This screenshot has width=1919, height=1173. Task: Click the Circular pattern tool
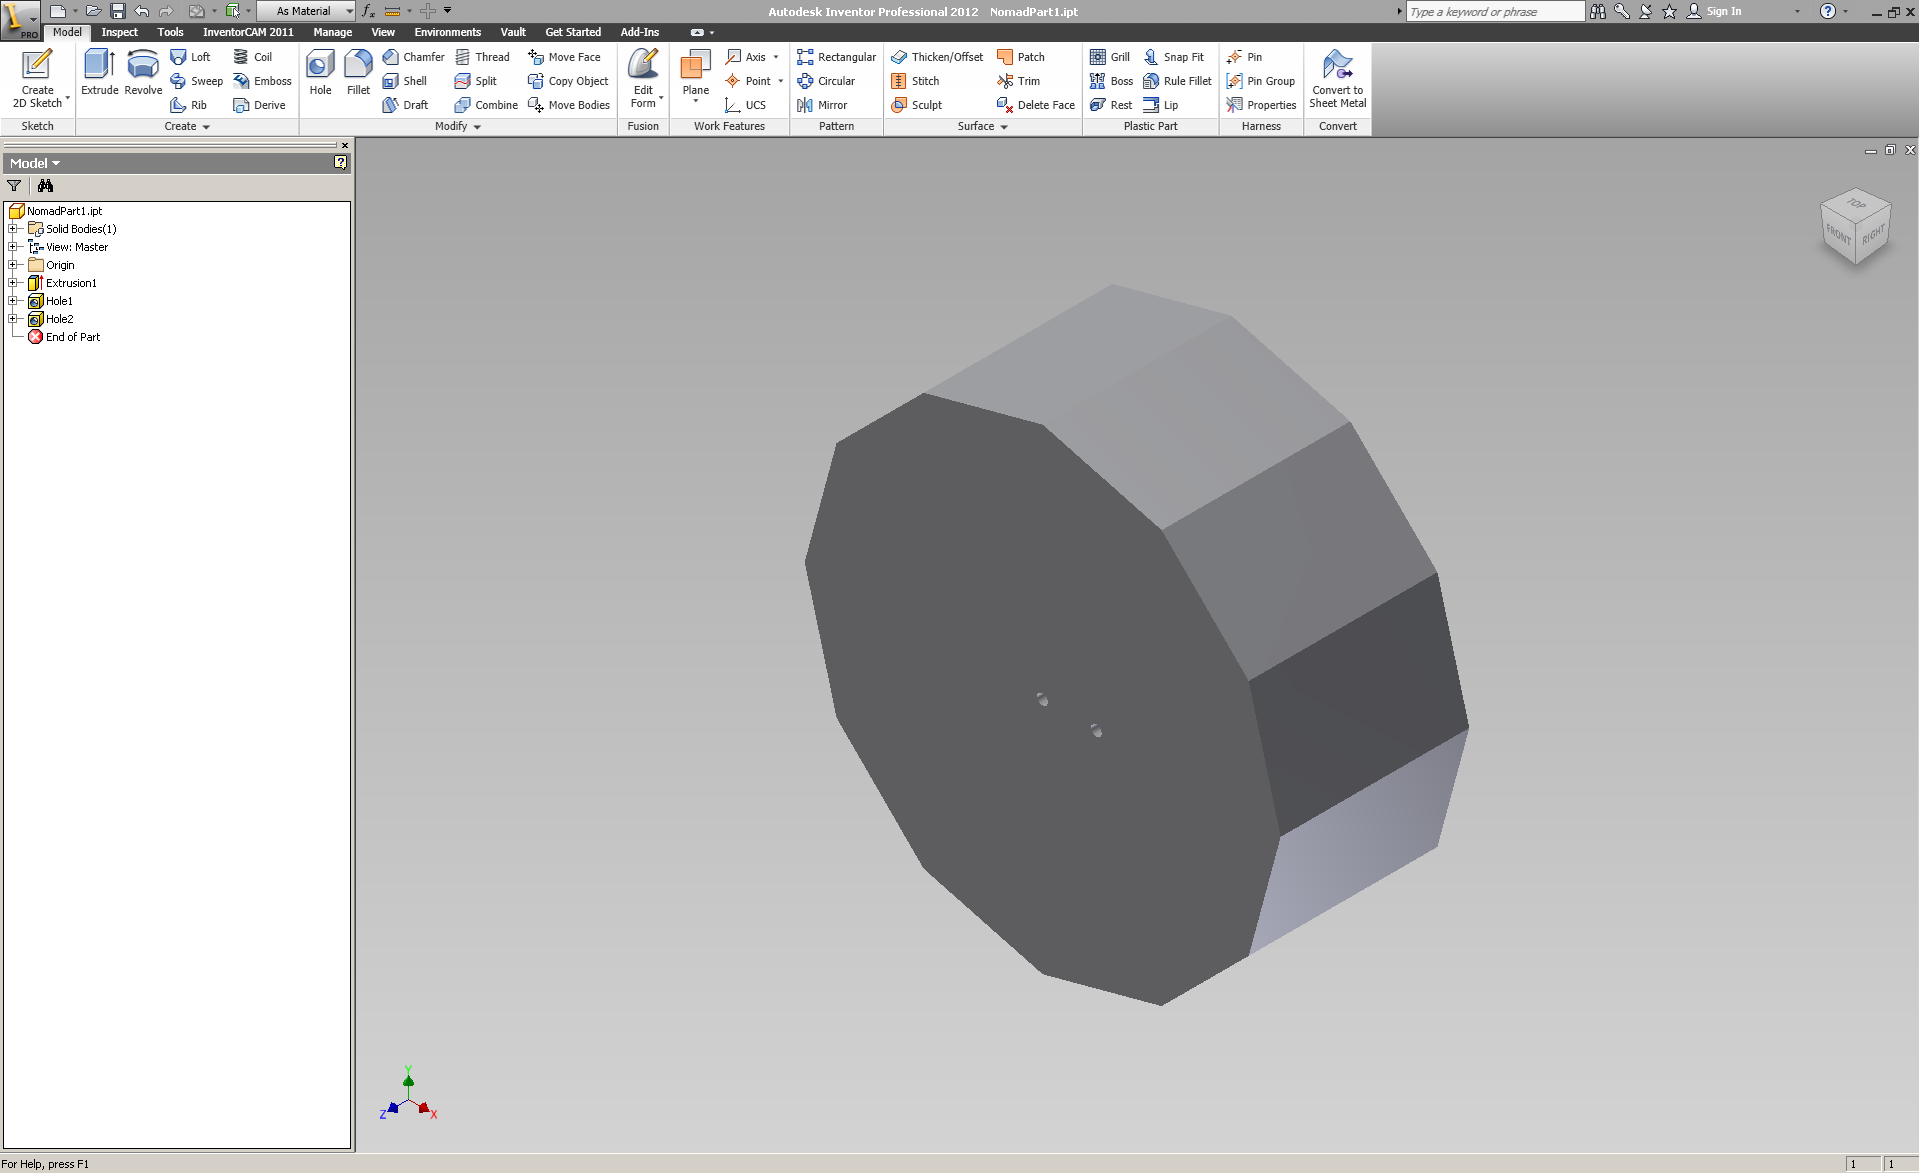click(x=826, y=81)
